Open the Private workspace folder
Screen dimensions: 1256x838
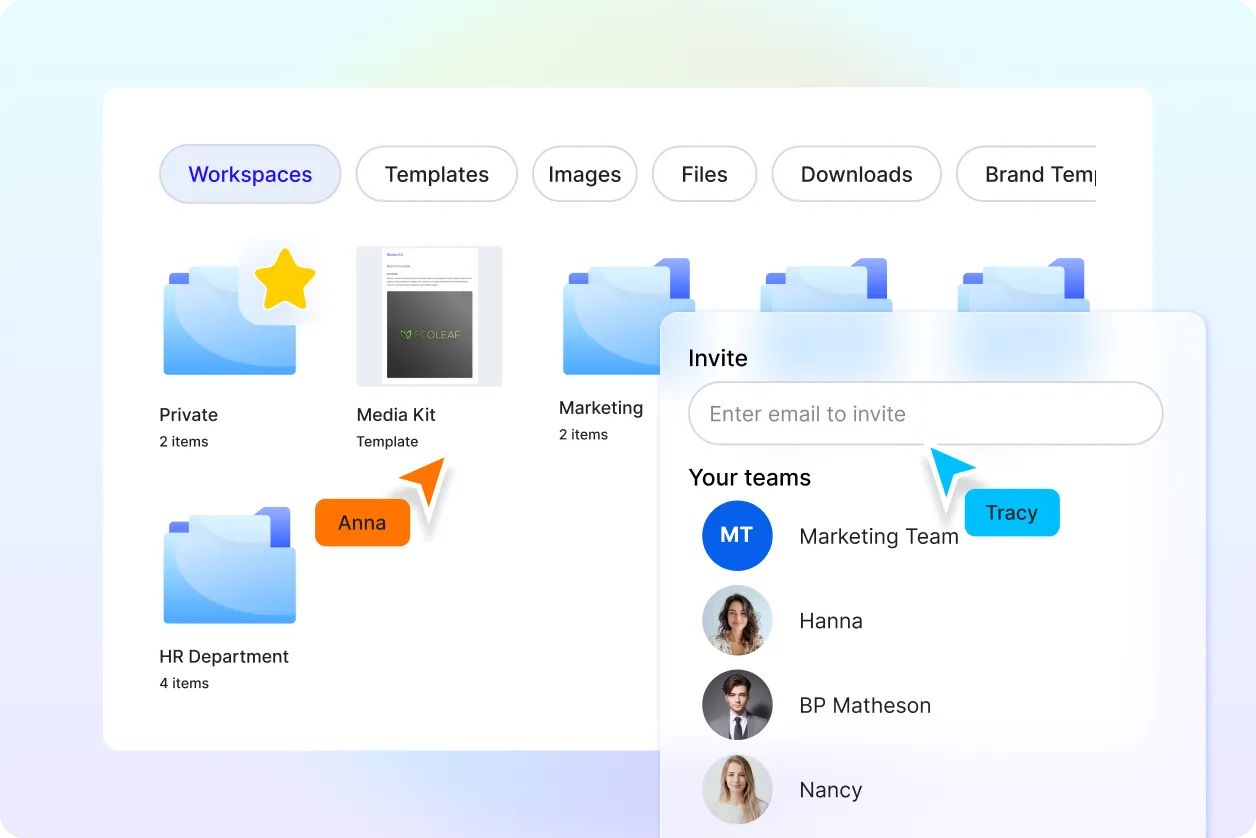[228, 315]
